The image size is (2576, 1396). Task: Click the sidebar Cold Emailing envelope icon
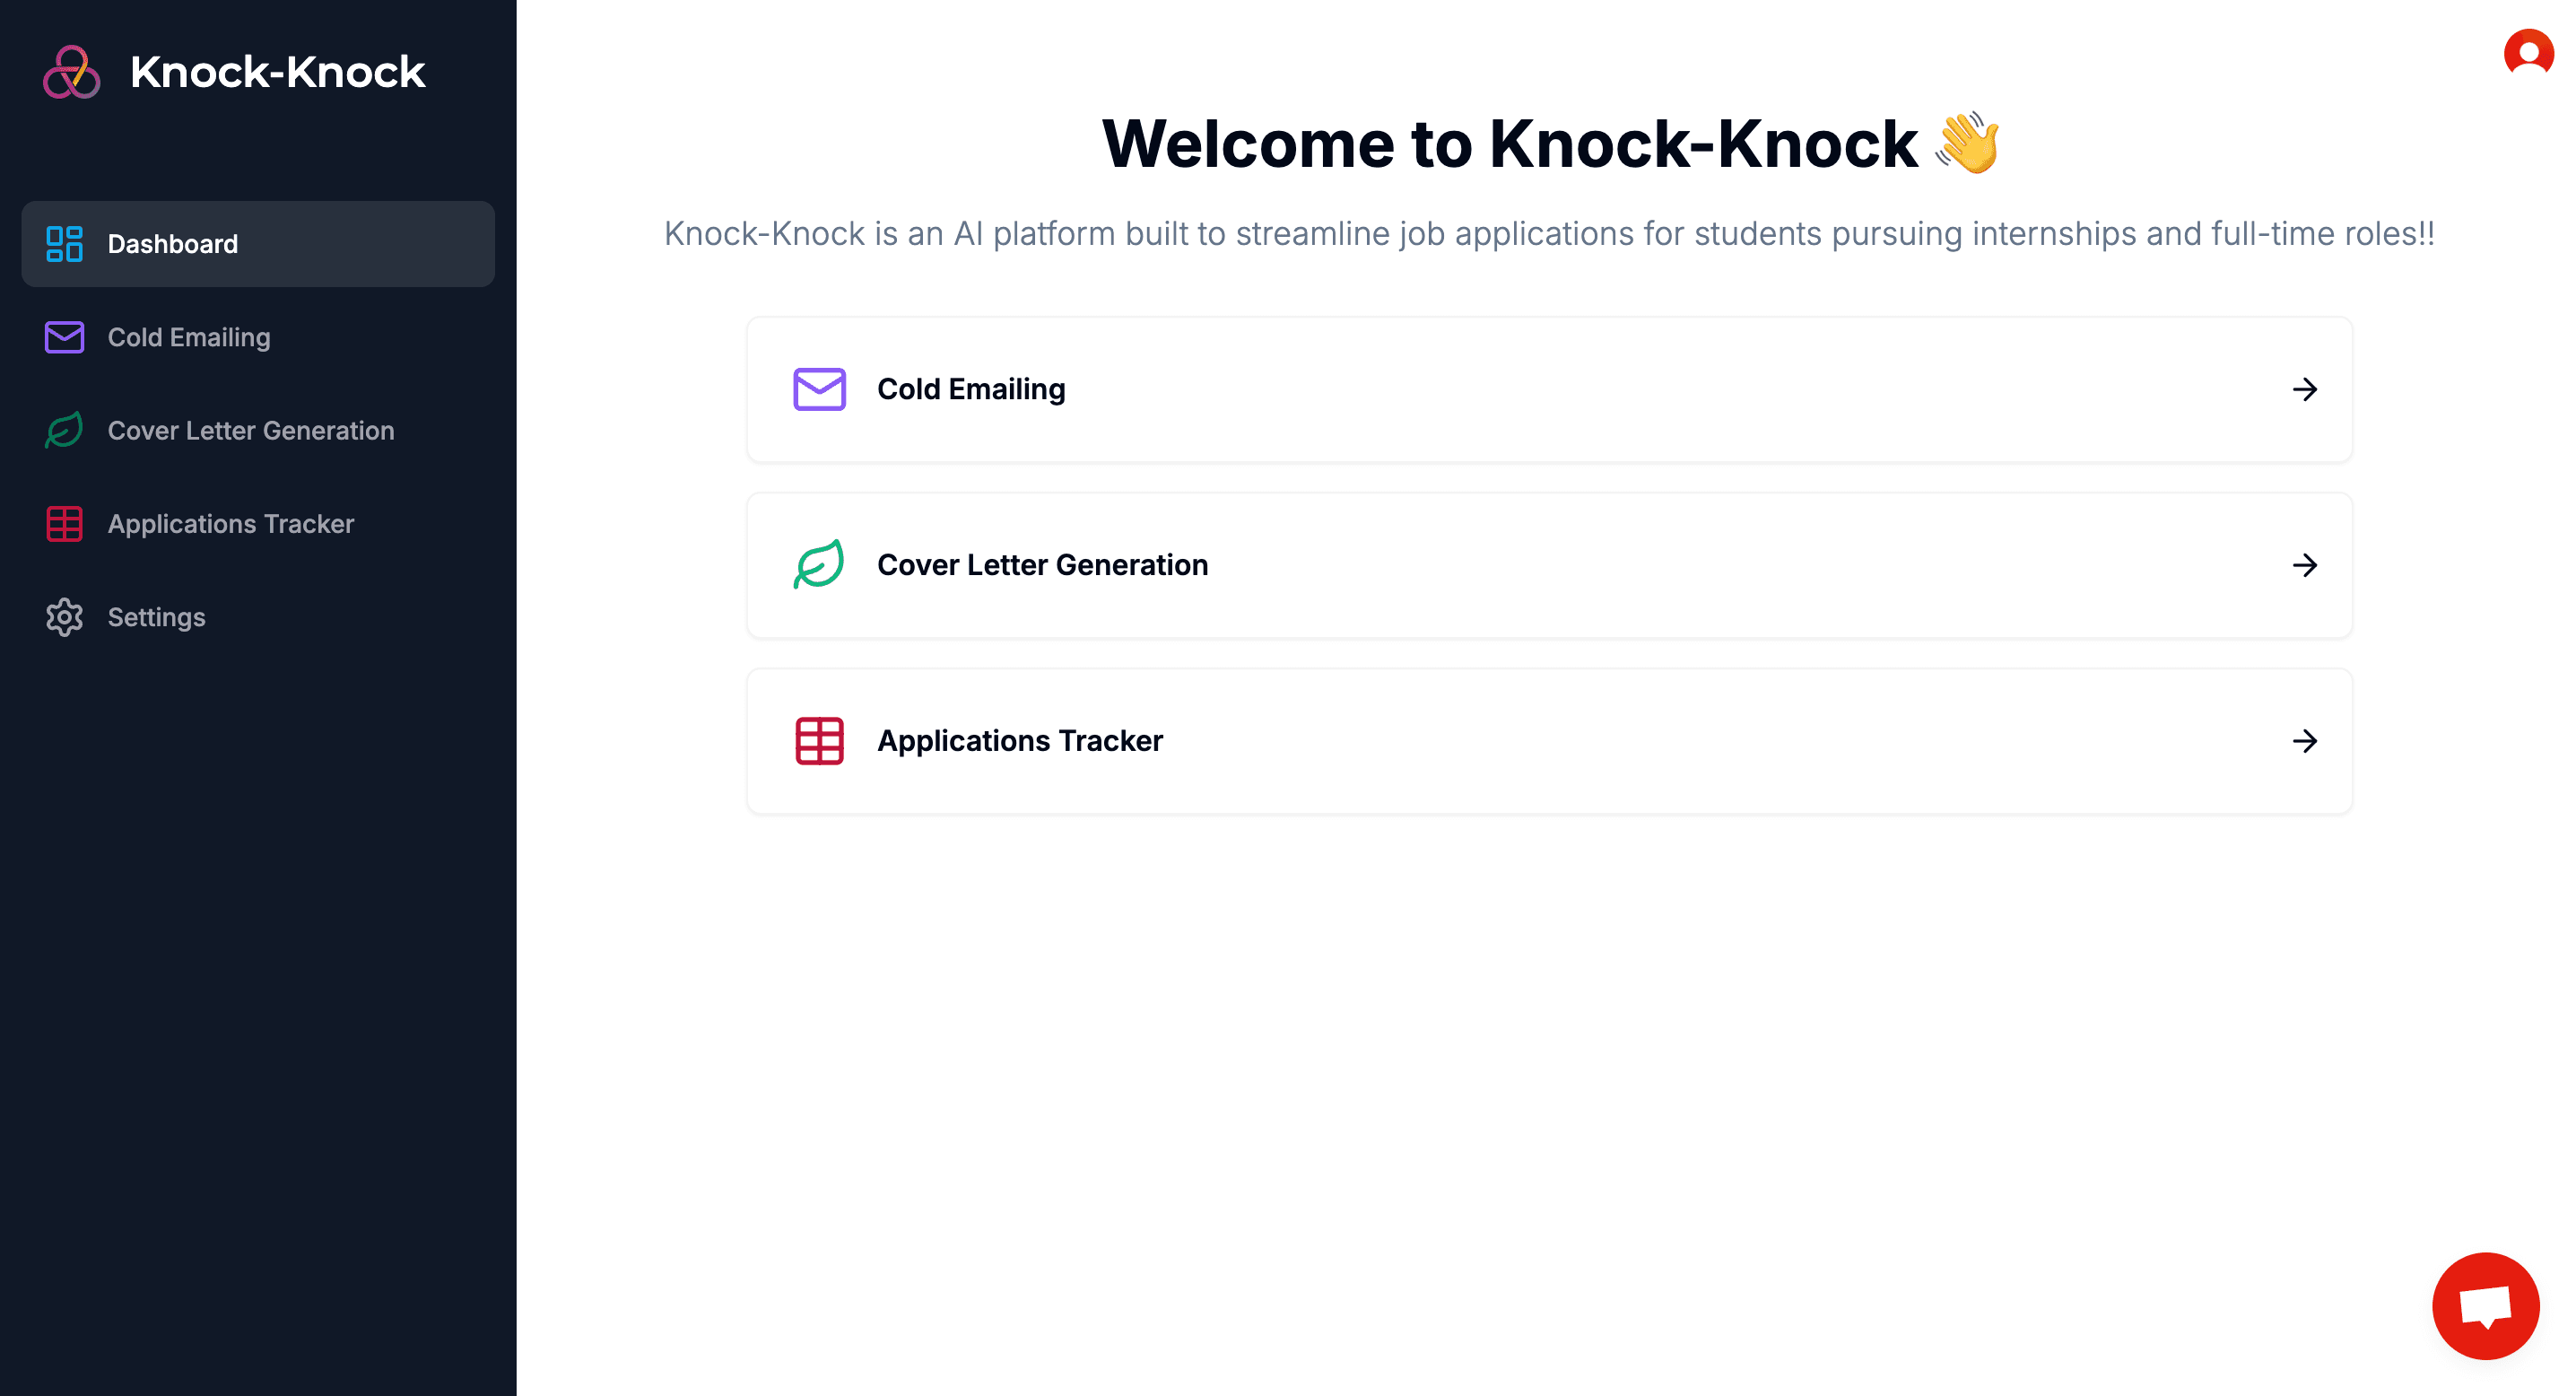point(64,337)
